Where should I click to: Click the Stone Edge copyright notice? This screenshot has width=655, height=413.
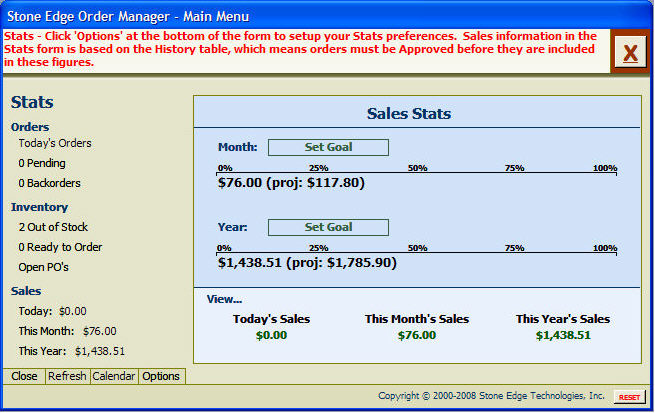pos(491,396)
